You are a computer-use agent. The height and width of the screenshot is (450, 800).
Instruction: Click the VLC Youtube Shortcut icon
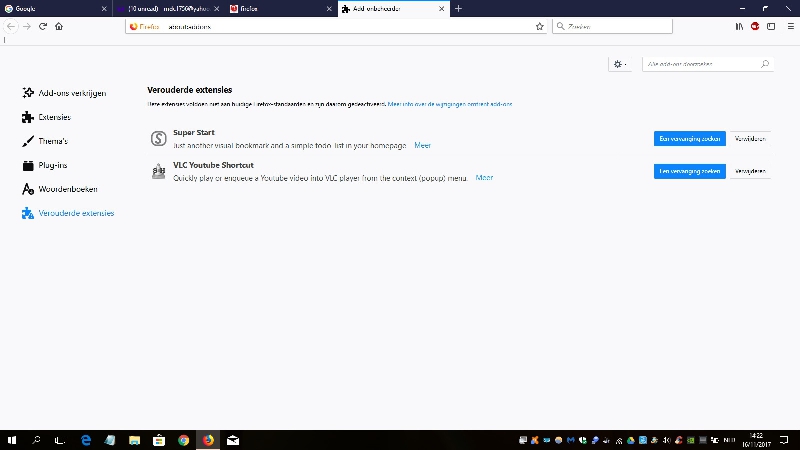157,172
